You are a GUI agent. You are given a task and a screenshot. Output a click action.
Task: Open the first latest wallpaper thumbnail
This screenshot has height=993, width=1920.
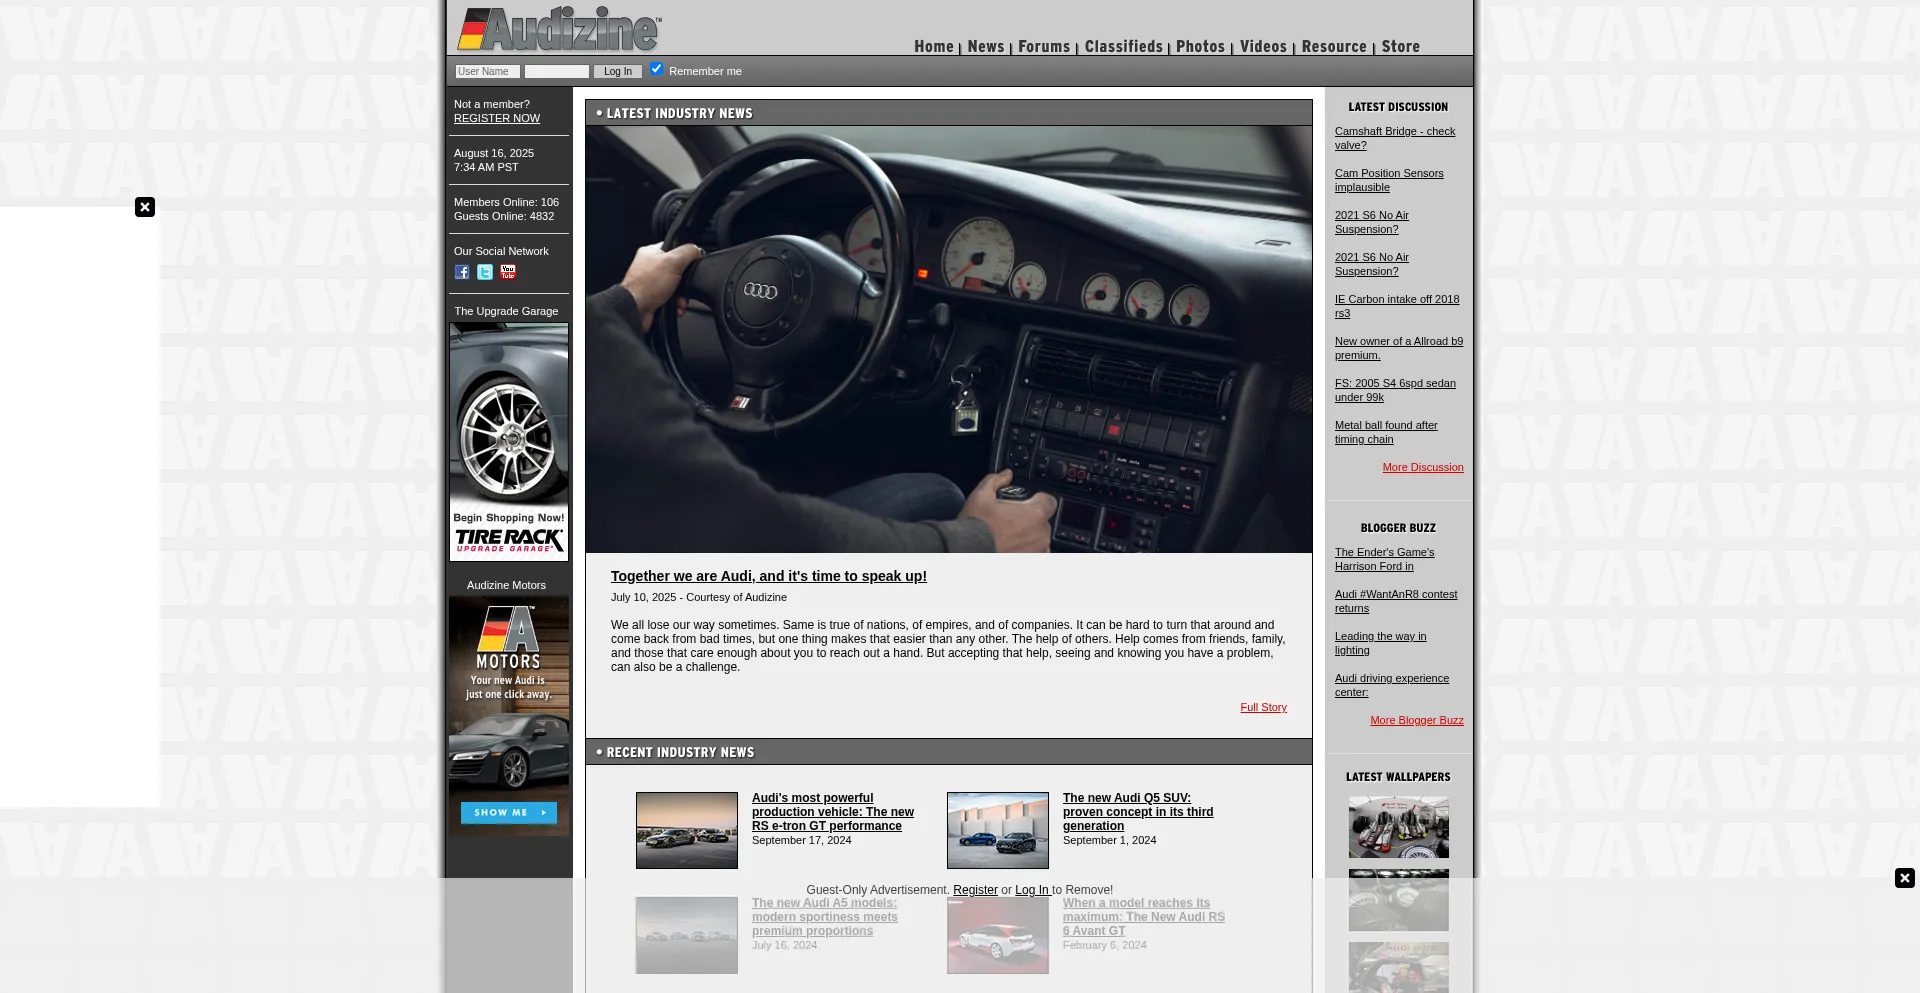click(1398, 827)
